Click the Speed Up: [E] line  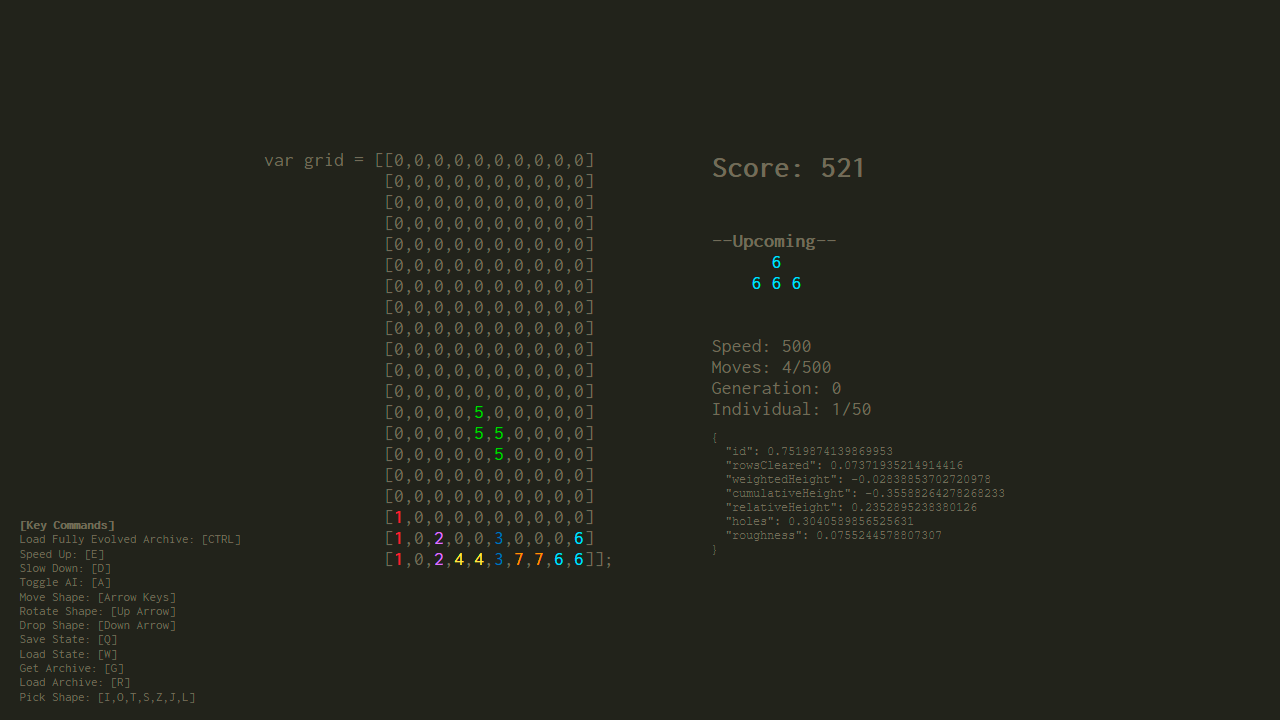(x=62, y=554)
